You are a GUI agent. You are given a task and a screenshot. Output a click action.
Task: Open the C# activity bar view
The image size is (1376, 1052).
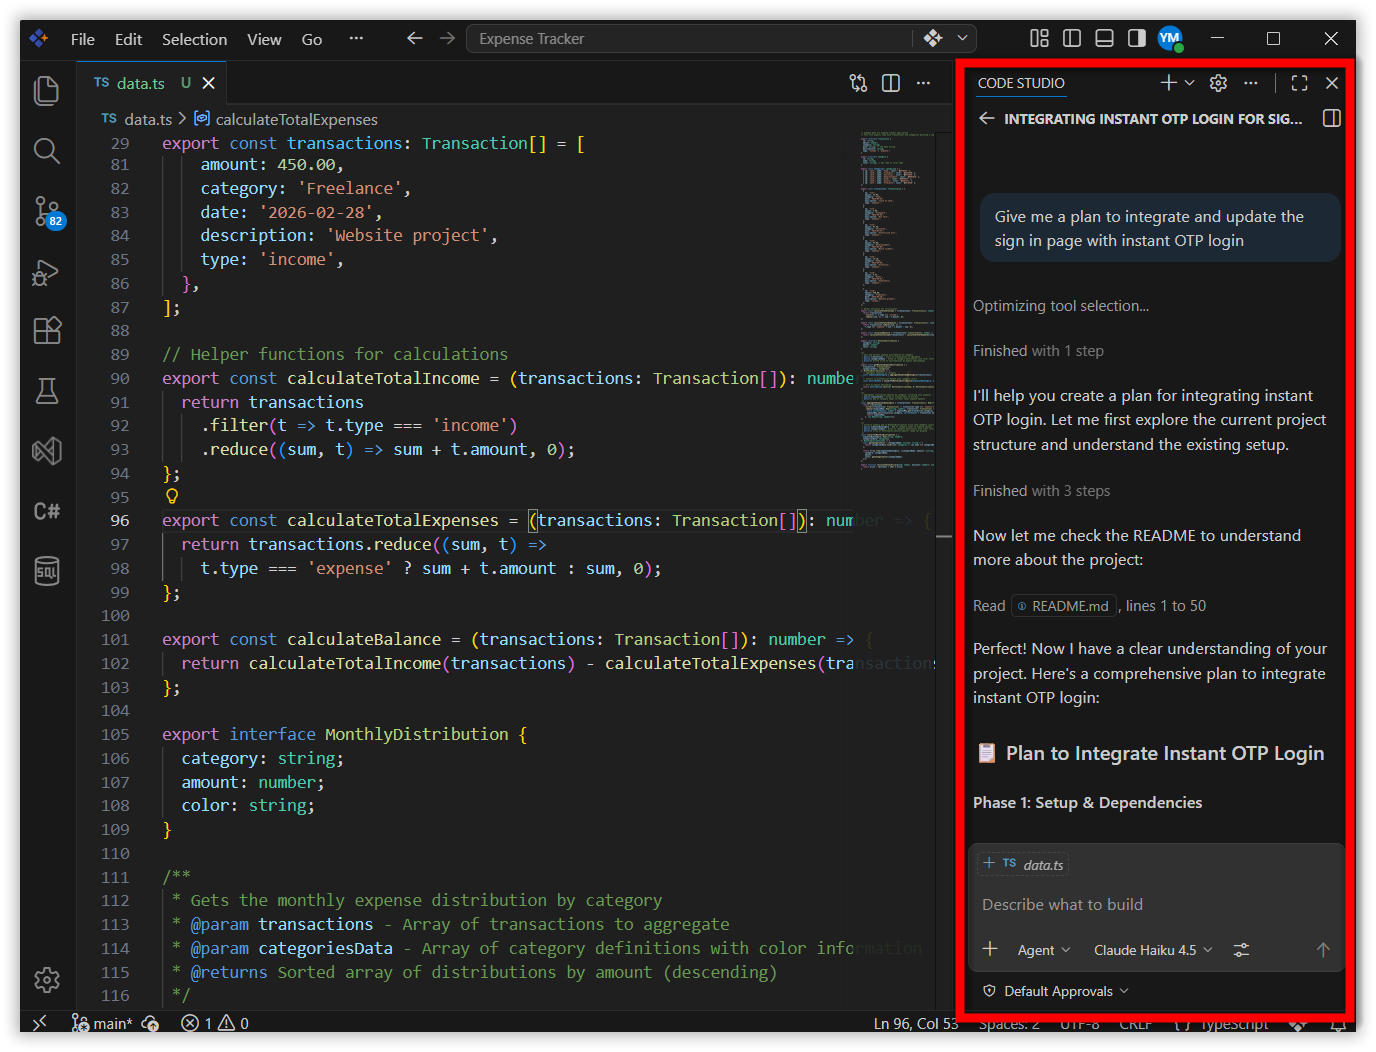47,511
